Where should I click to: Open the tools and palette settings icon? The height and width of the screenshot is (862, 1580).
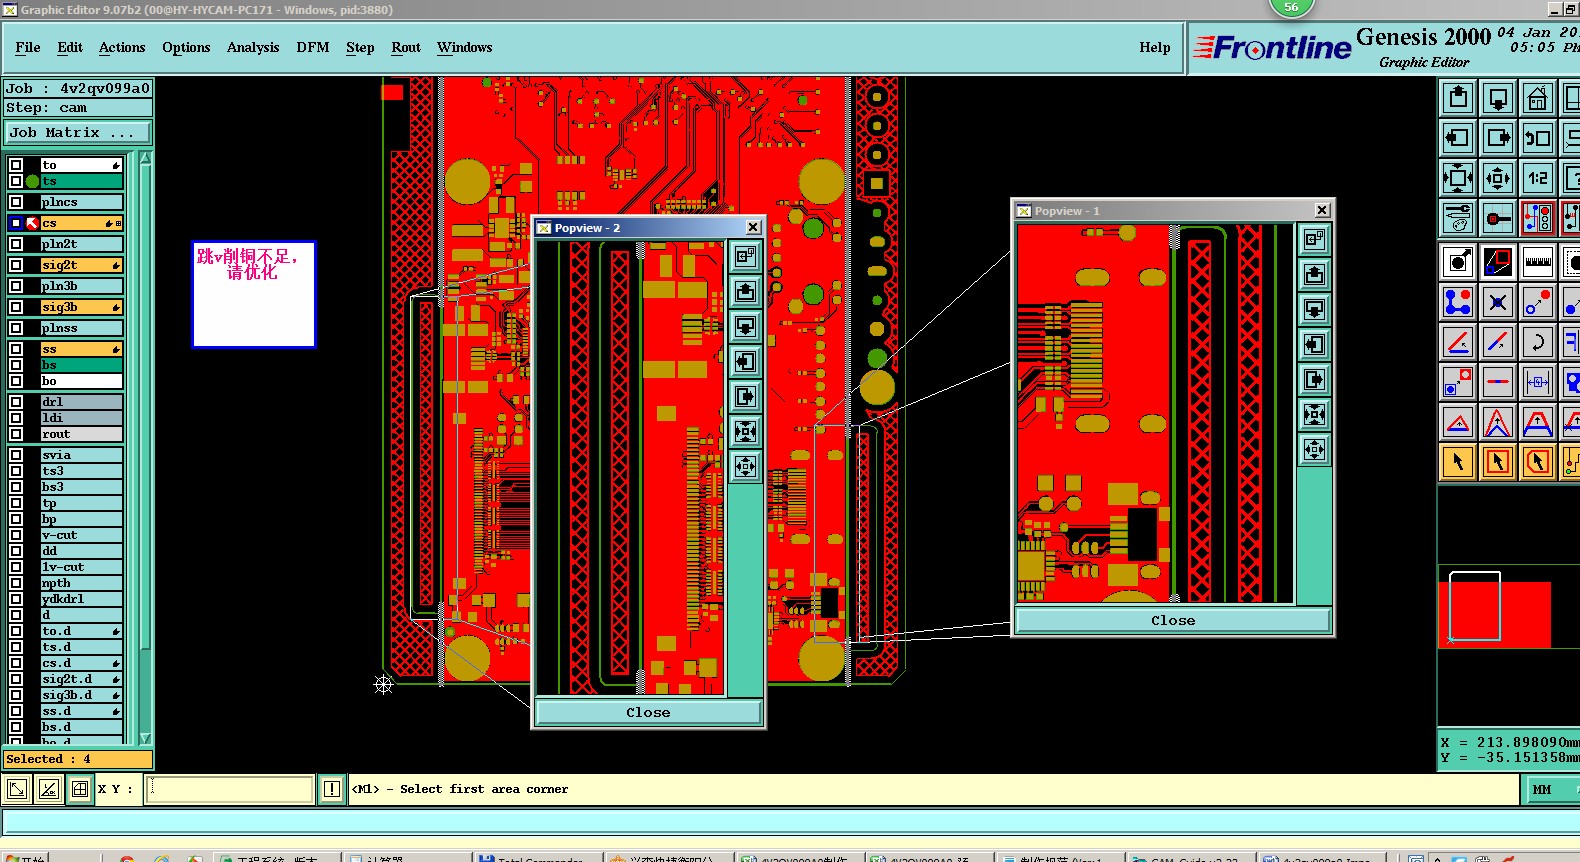pyautogui.click(x=1458, y=218)
